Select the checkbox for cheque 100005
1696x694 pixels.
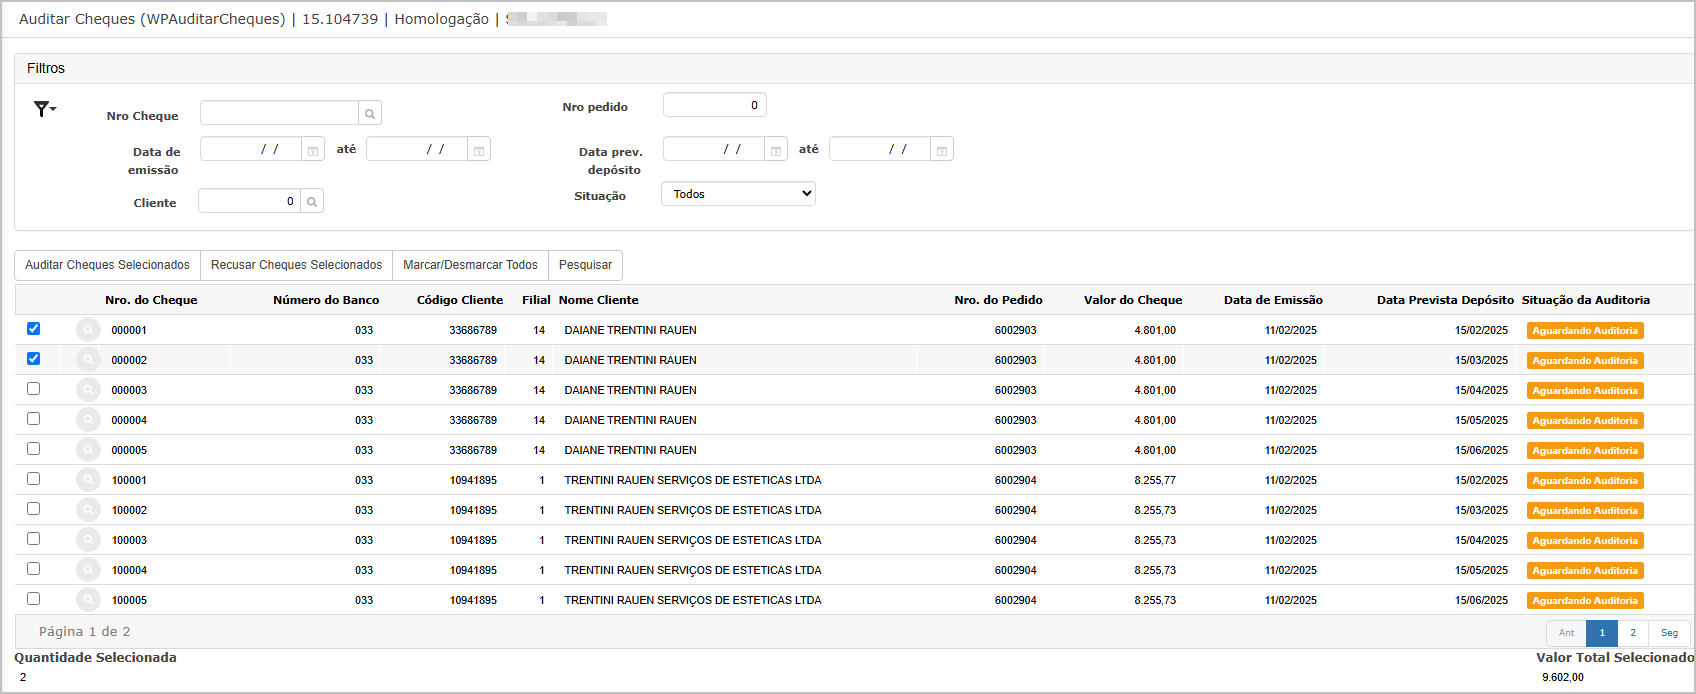coord(33,598)
